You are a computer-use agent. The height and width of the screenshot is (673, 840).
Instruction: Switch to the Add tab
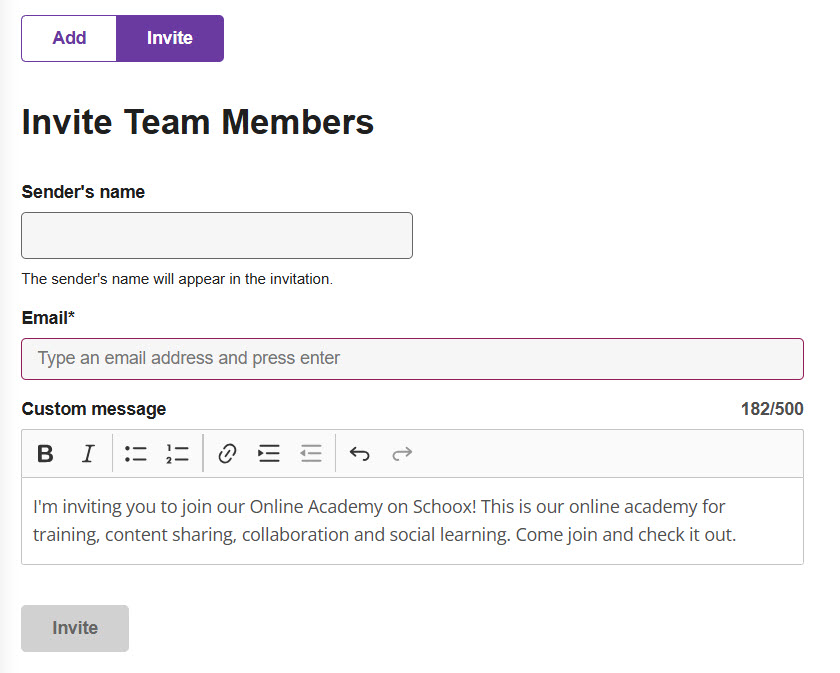pyautogui.click(x=69, y=38)
